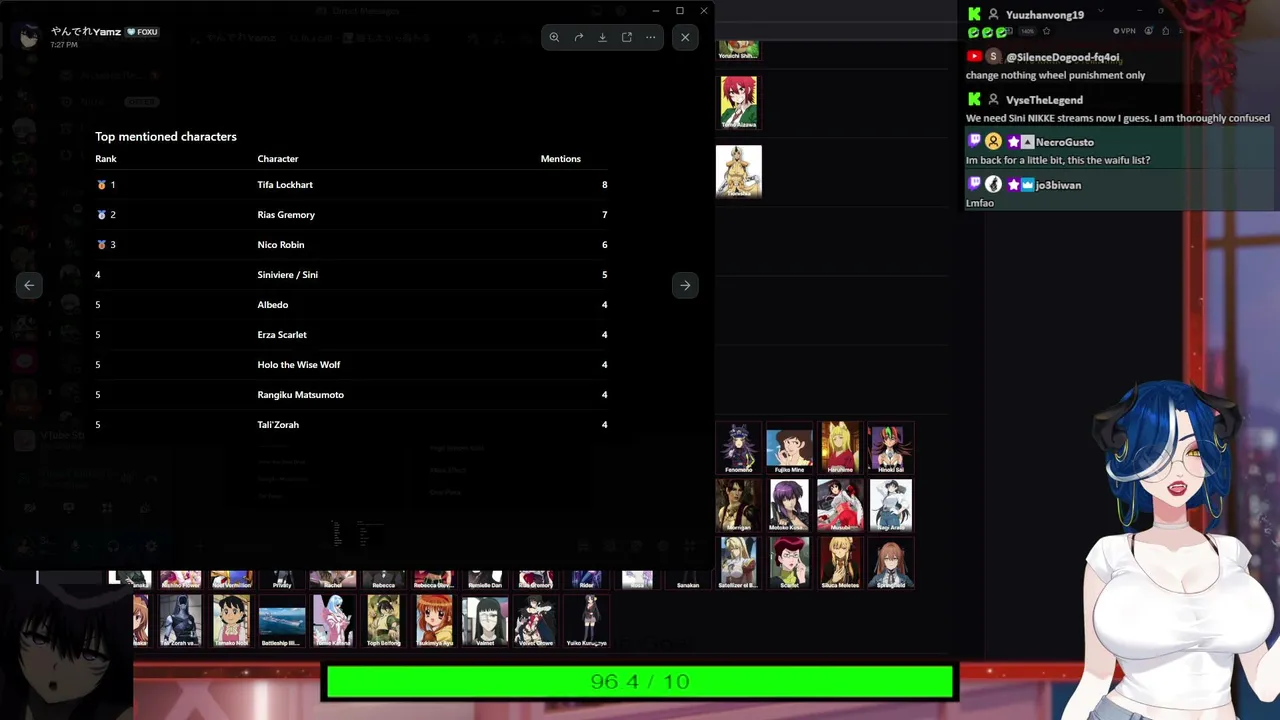The height and width of the screenshot is (720, 1280).
Task: Click the Nico Robin character name
Action: (x=281, y=245)
